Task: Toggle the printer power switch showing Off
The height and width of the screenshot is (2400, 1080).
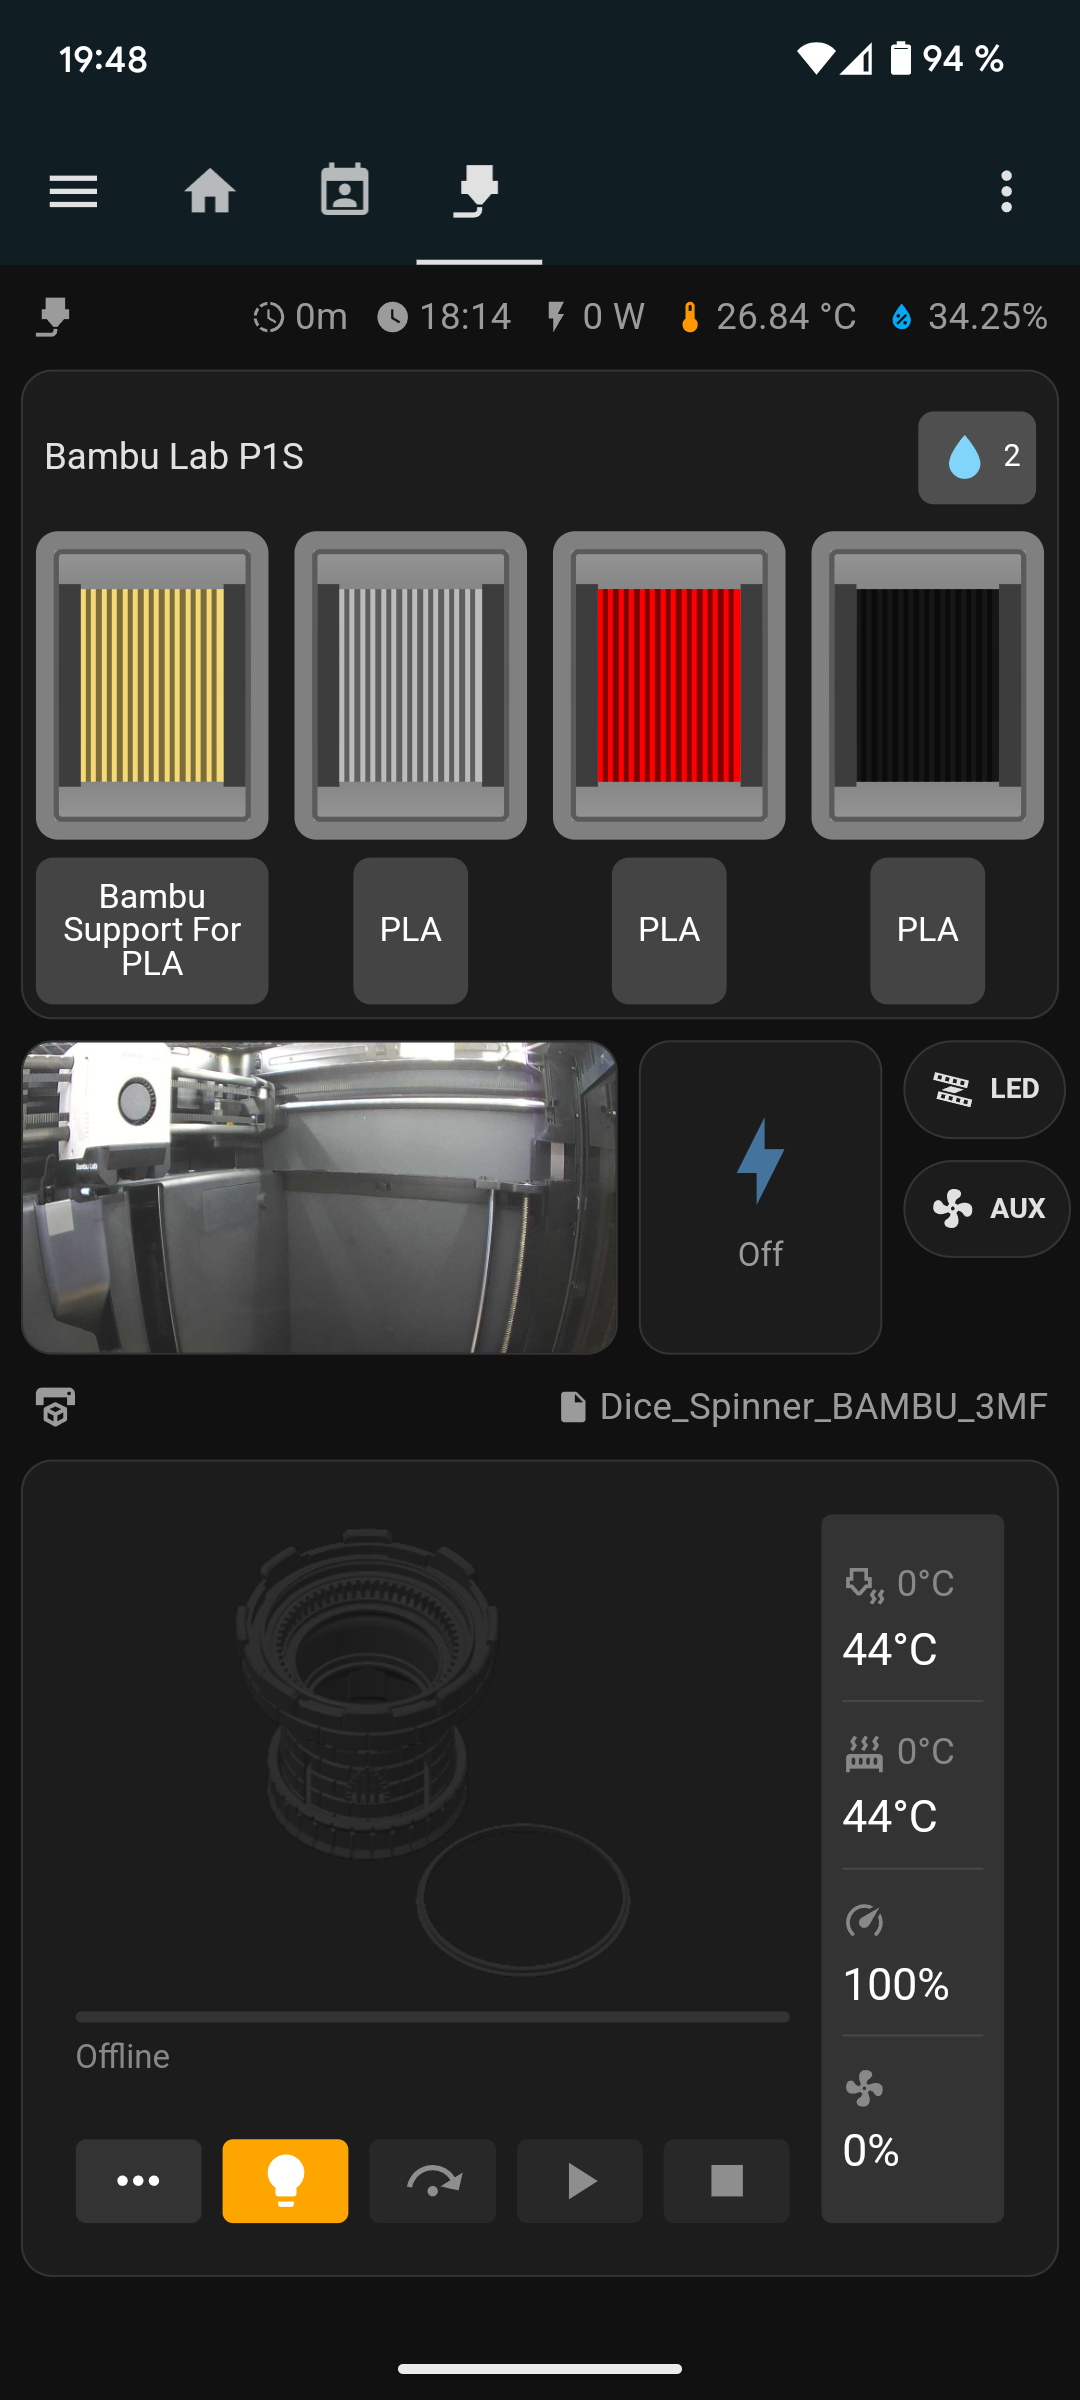Action: pos(760,1197)
